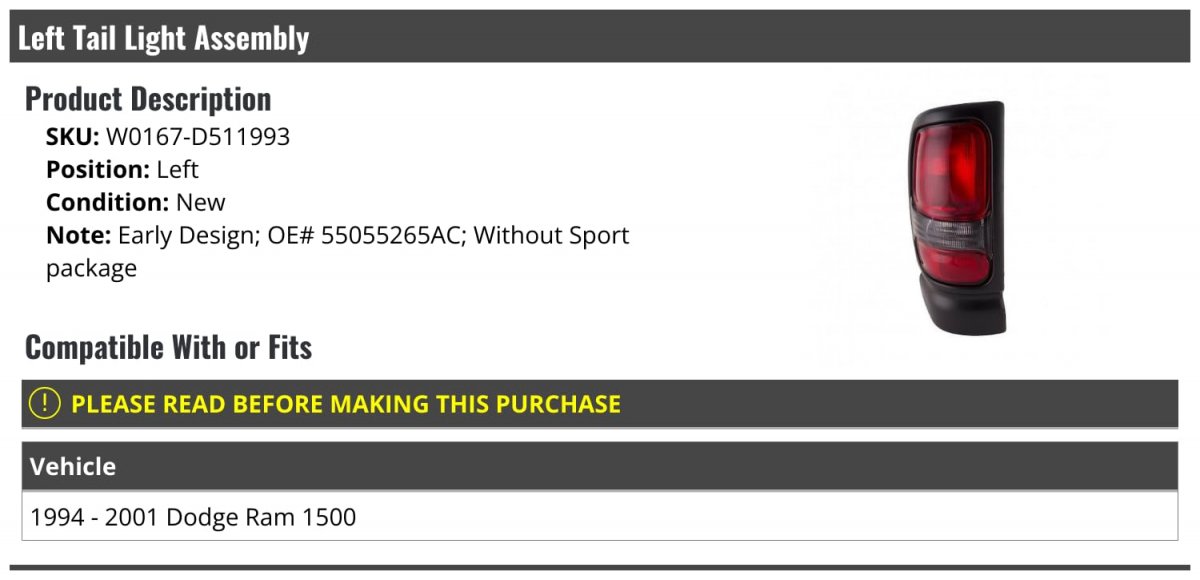Screen dimensions: 1200x580
Task: Click the Condition: New line
Action: (136, 203)
